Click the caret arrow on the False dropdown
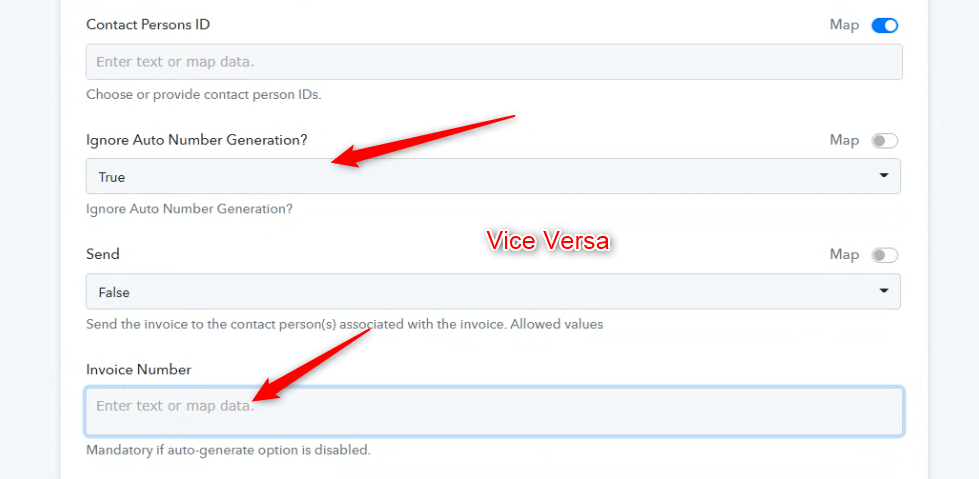 pyautogui.click(x=884, y=292)
